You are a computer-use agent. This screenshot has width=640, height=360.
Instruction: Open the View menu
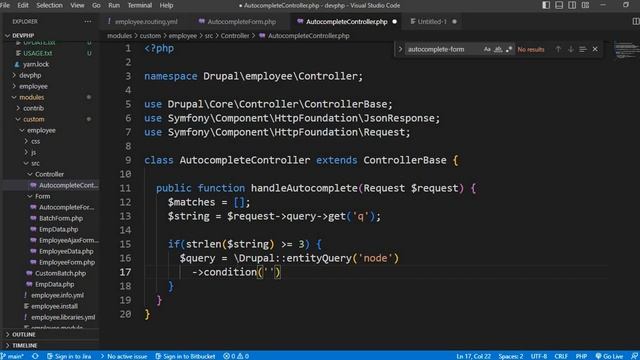77,5
